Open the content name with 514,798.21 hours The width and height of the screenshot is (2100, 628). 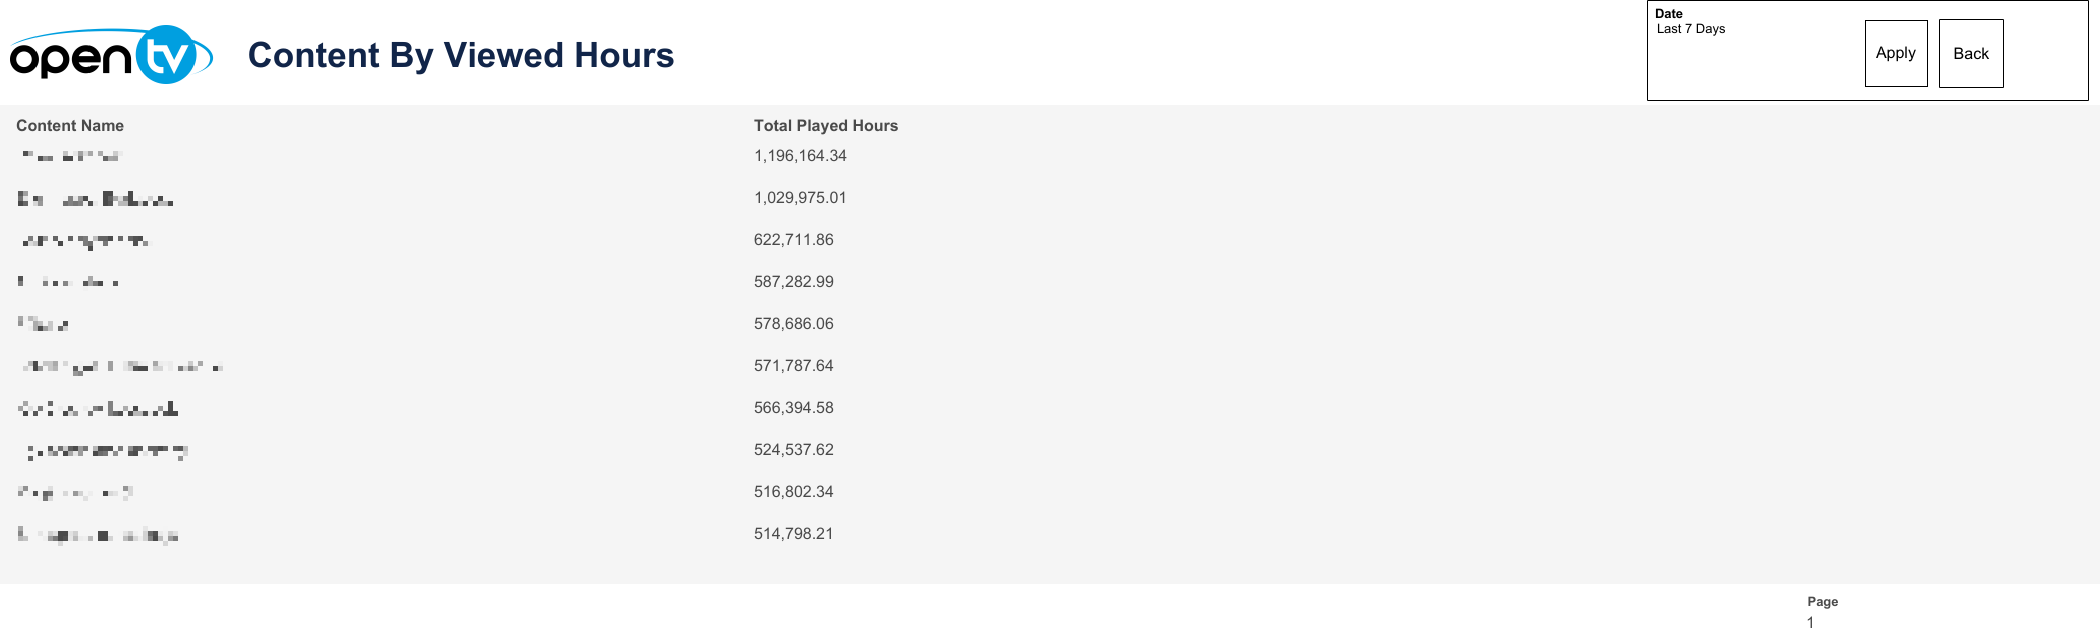coord(98,535)
